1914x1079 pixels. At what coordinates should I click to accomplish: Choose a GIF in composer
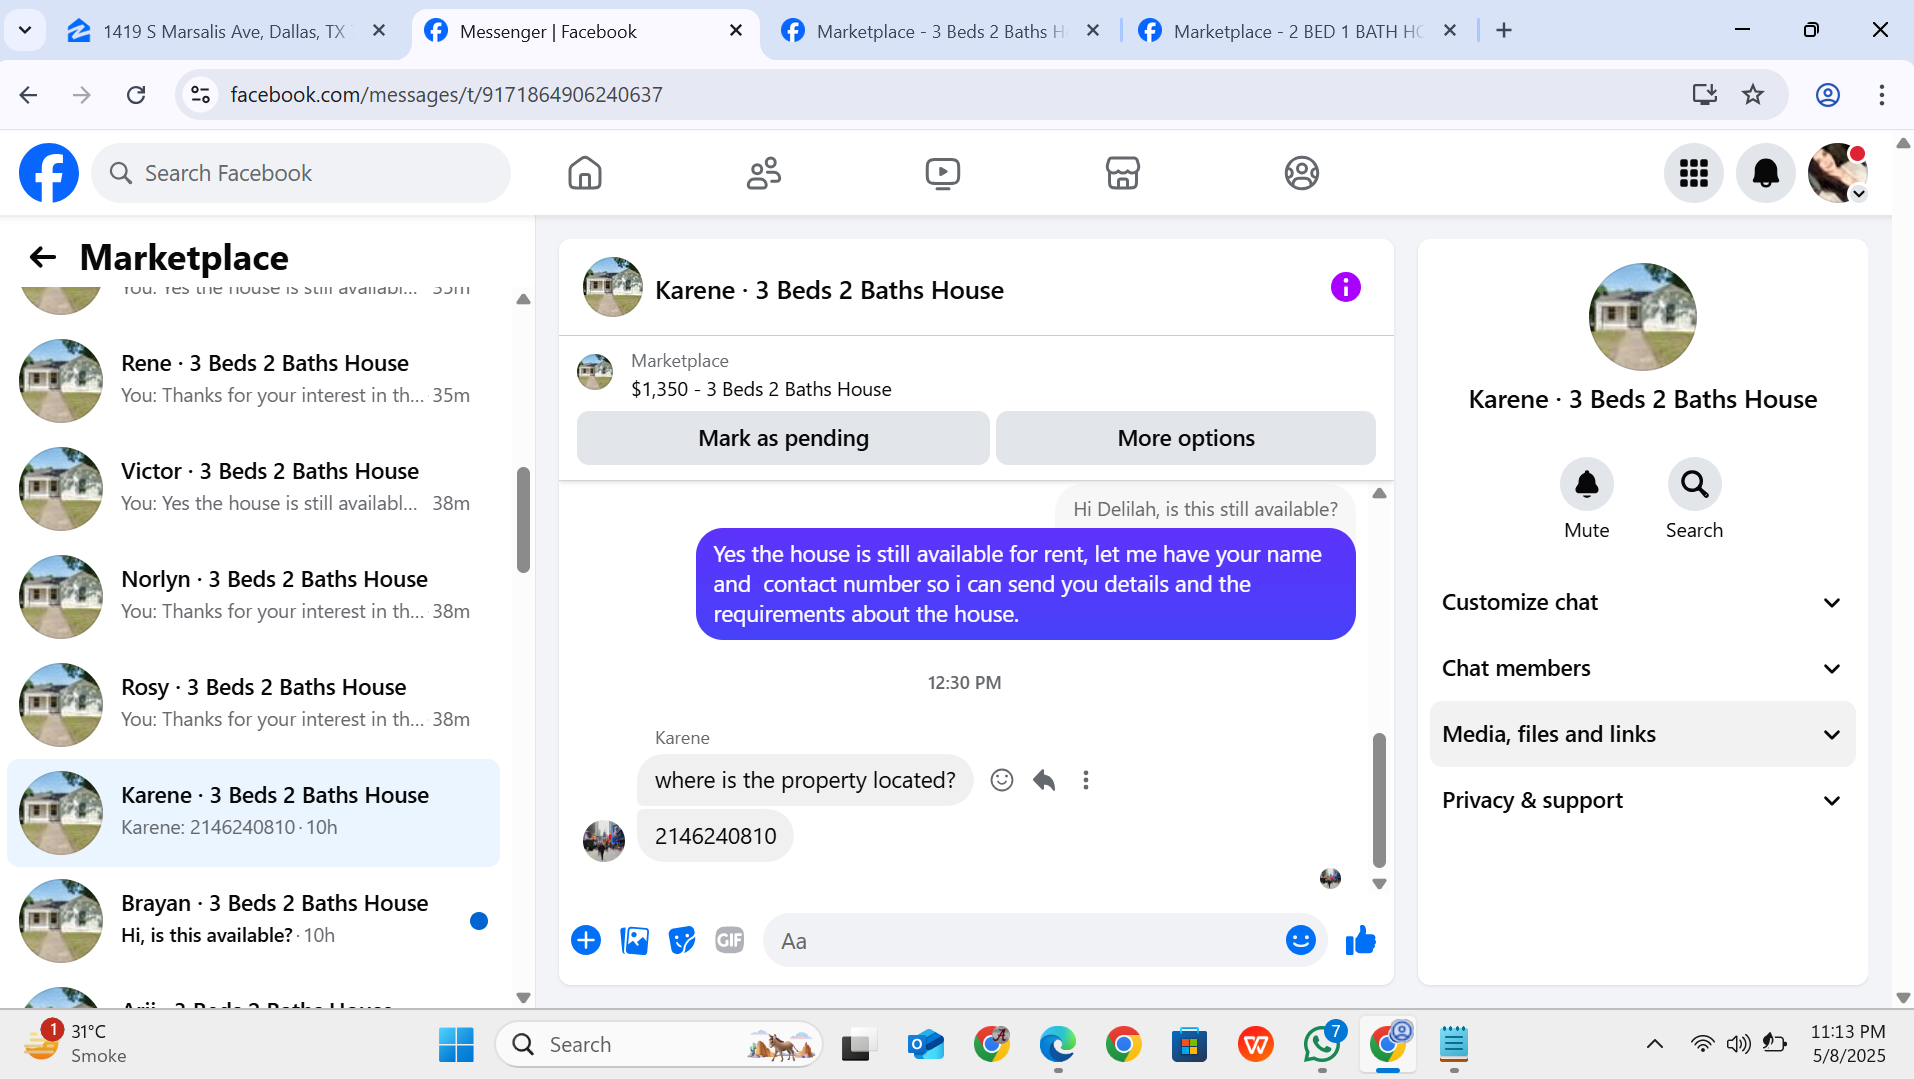point(730,940)
